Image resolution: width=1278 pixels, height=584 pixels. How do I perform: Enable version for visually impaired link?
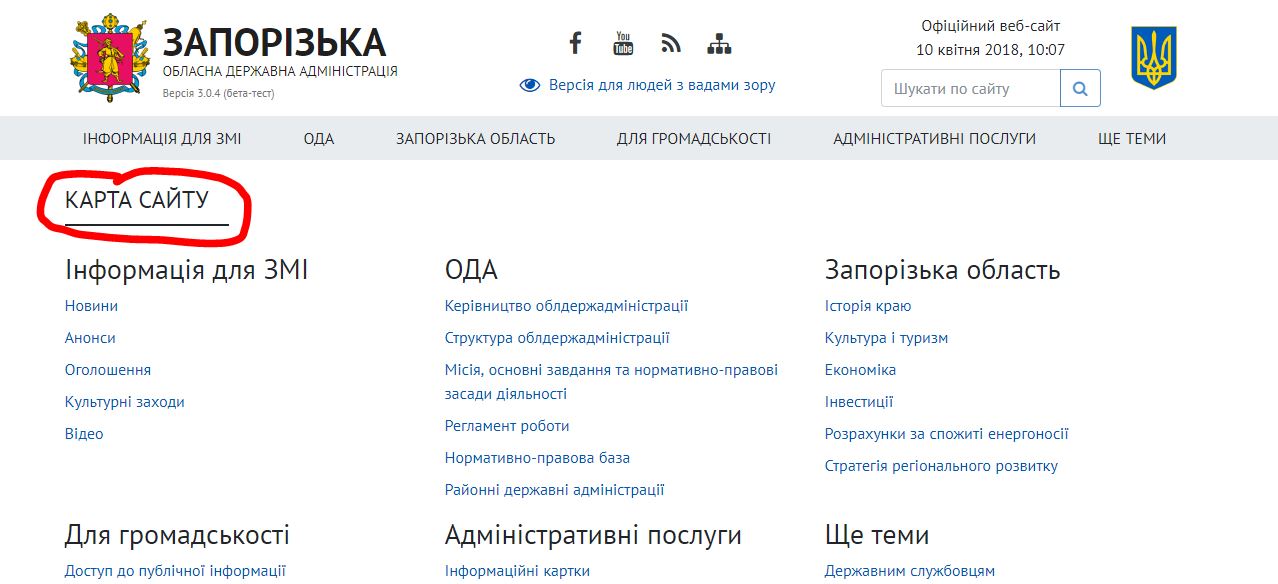pos(661,85)
